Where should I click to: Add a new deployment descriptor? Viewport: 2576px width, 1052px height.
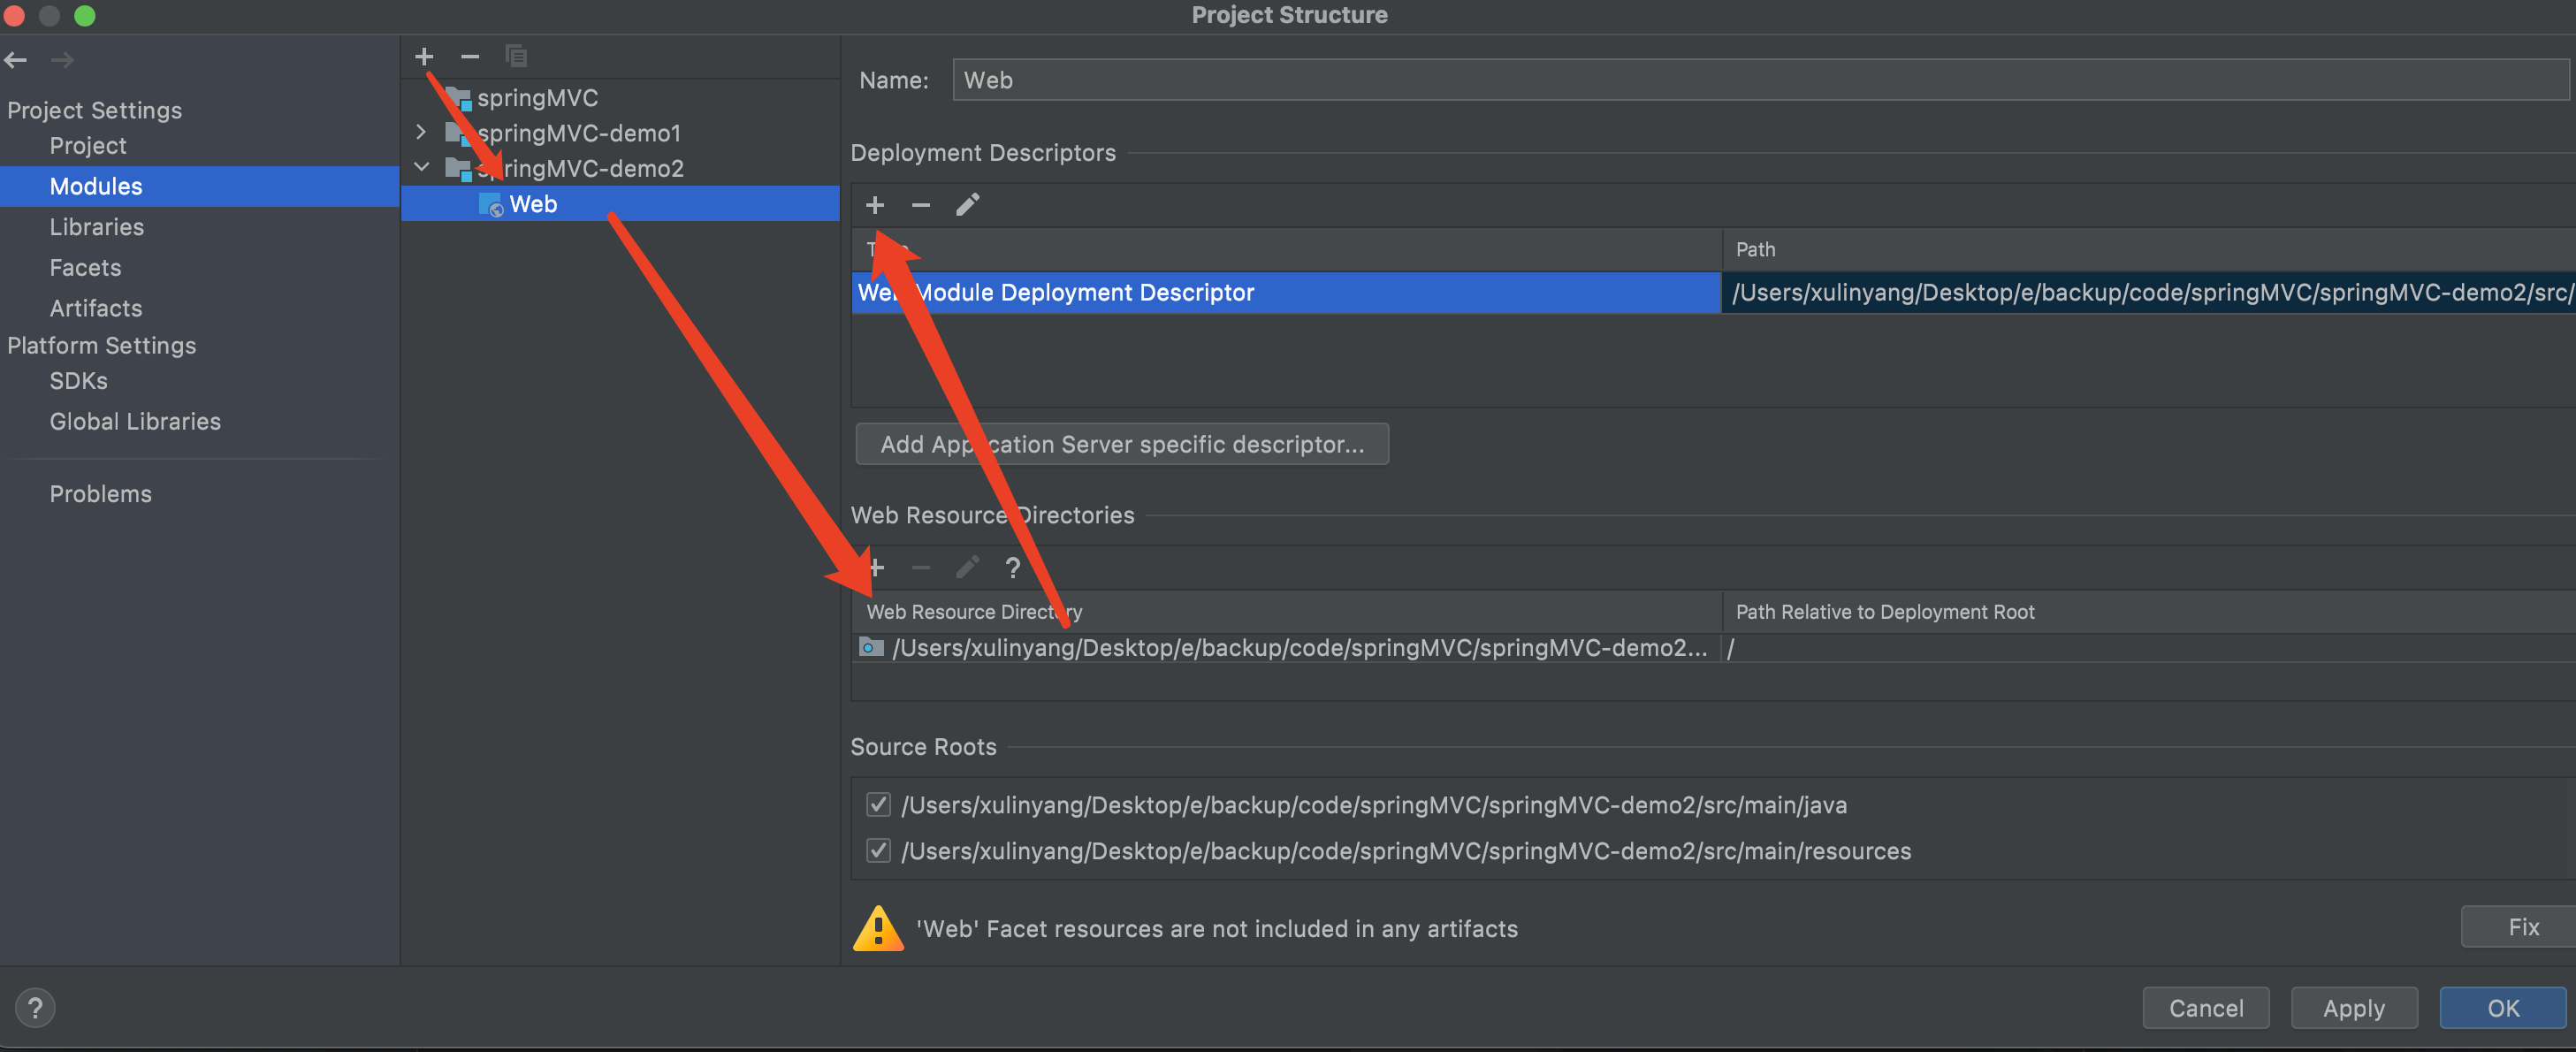point(875,205)
